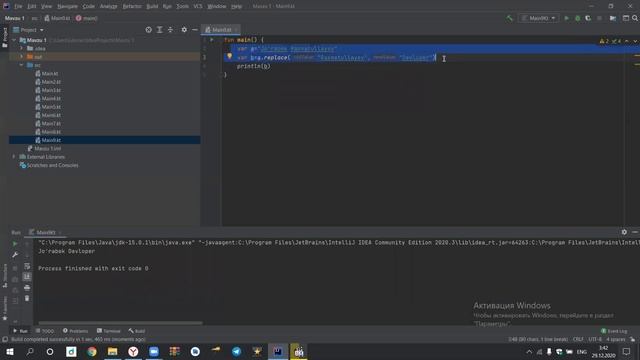Click the wrench icon in Run panel
640x360 pixels.
click(15, 255)
